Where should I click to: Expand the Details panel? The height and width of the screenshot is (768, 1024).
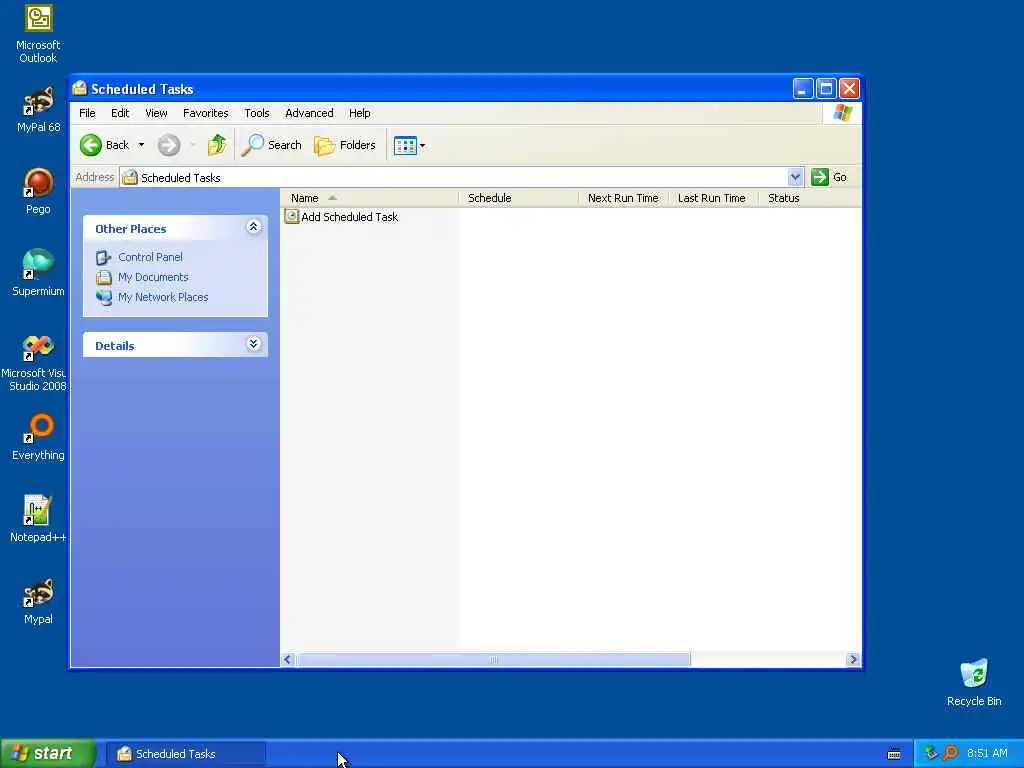[x=253, y=344]
